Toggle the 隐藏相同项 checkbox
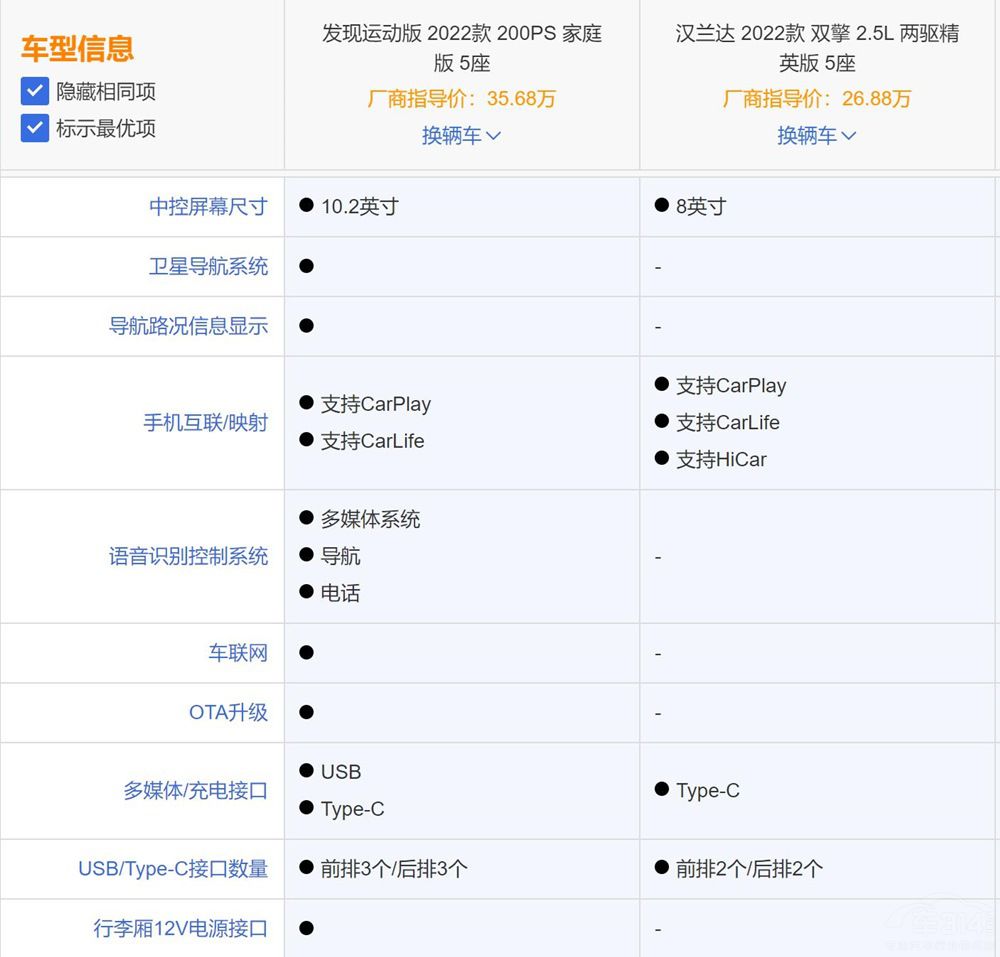The width and height of the screenshot is (1000, 957). [35, 92]
